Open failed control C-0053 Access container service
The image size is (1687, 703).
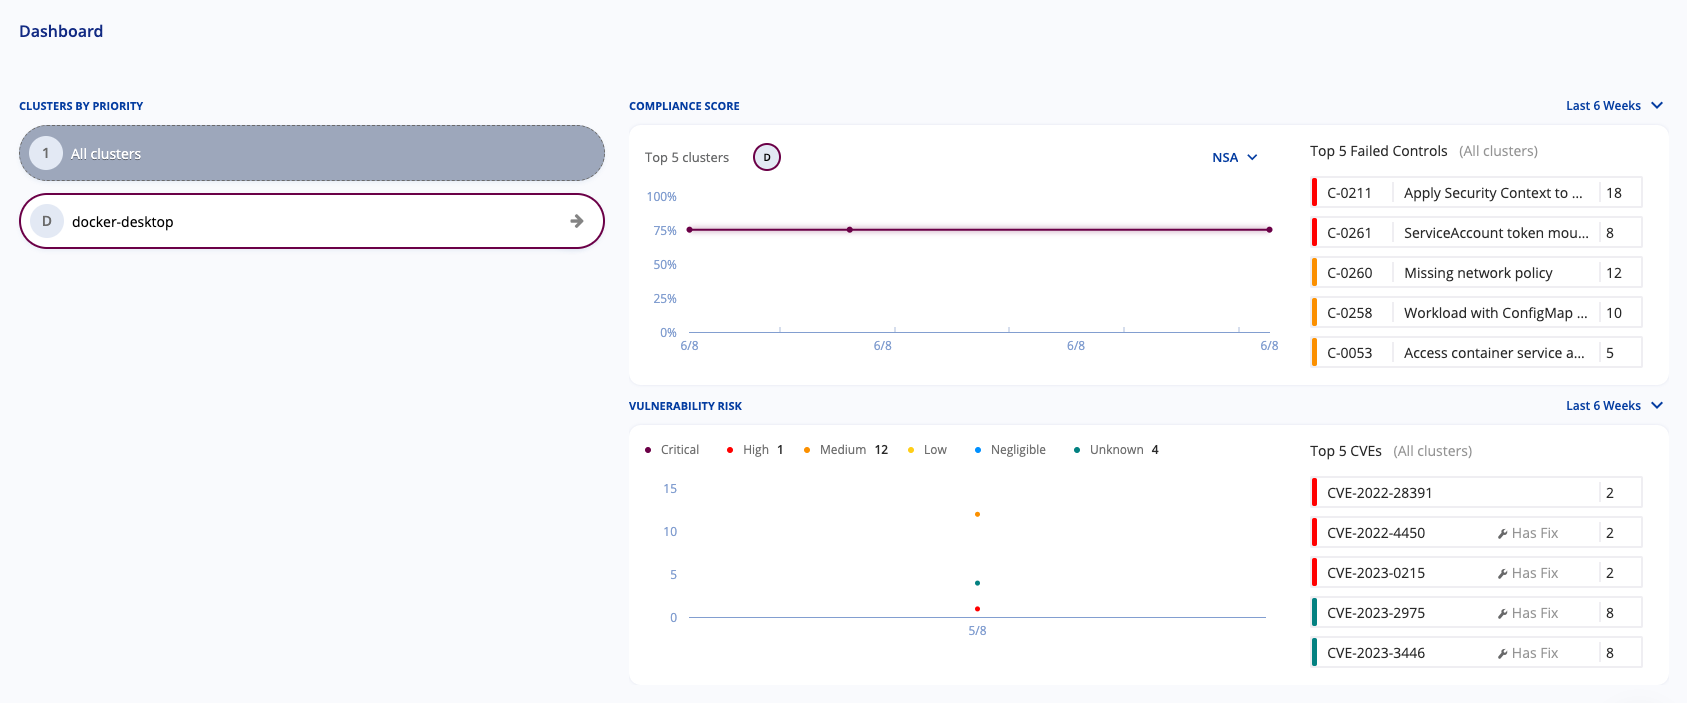coord(1476,353)
